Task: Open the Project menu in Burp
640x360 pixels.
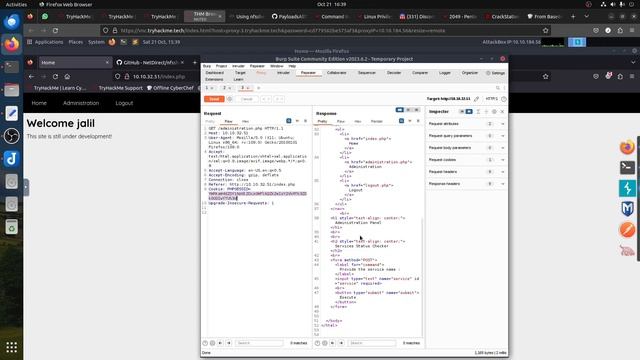Action: pos(221,66)
